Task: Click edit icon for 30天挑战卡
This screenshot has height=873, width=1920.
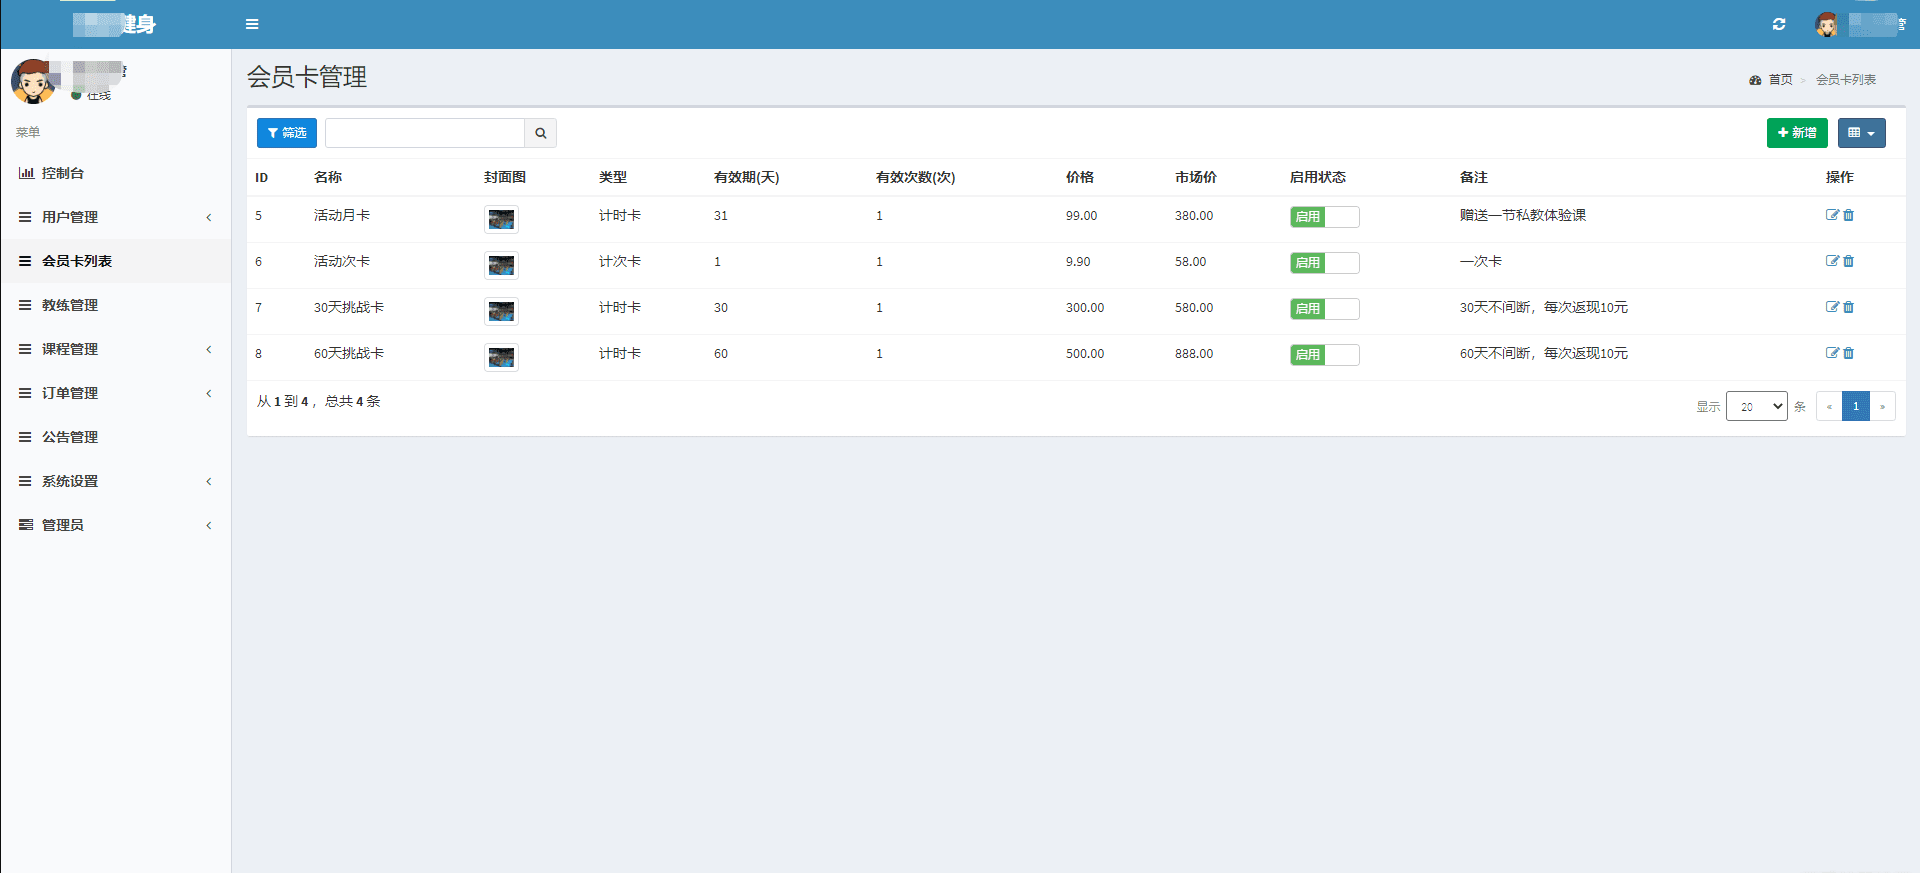Action: click(1832, 307)
